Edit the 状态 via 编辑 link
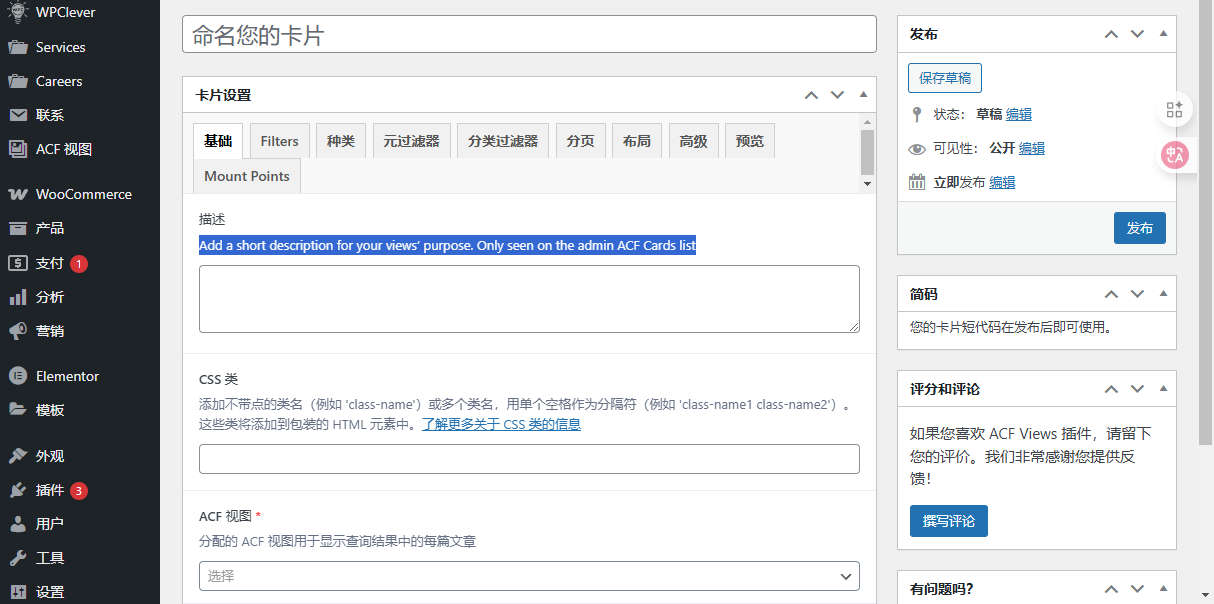The image size is (1214, 604). tap(1019, 114)
